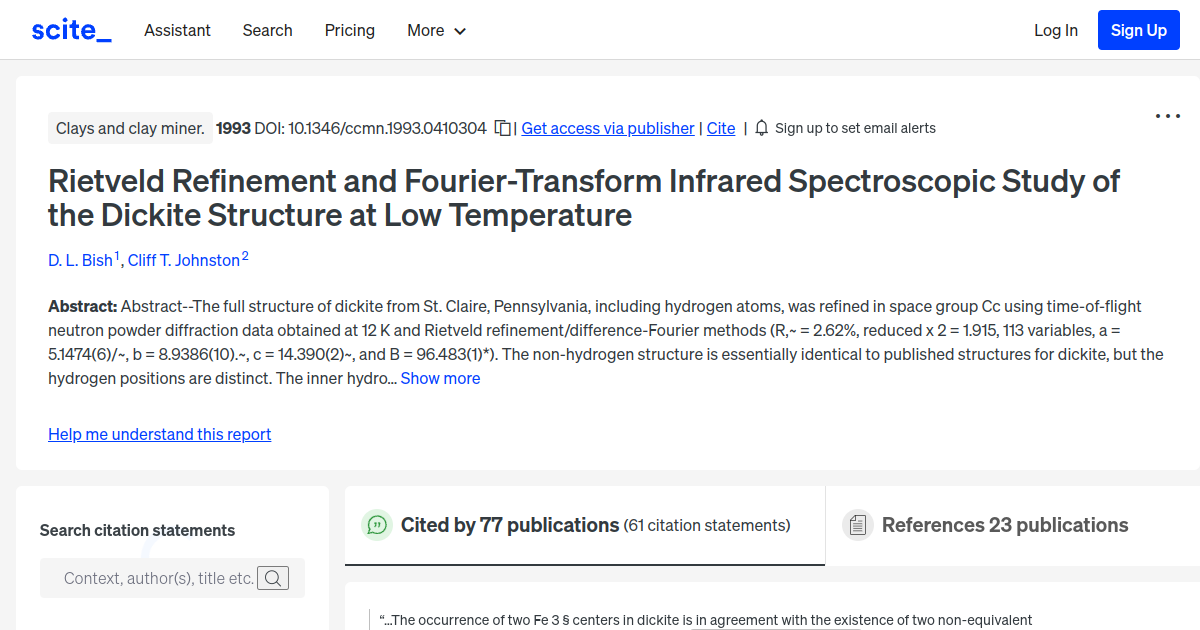Open the Pricing page
The height and width of the screenshot is (630, 1200).
tap(349, 30)
